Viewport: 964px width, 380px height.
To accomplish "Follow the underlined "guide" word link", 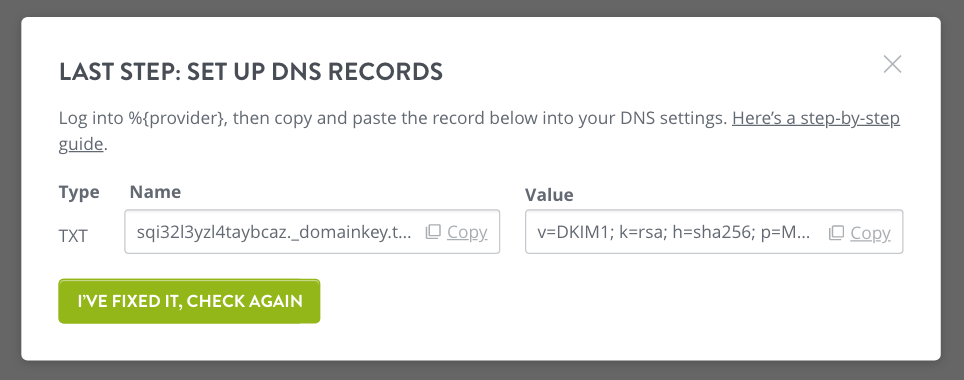I will point(81,144).
